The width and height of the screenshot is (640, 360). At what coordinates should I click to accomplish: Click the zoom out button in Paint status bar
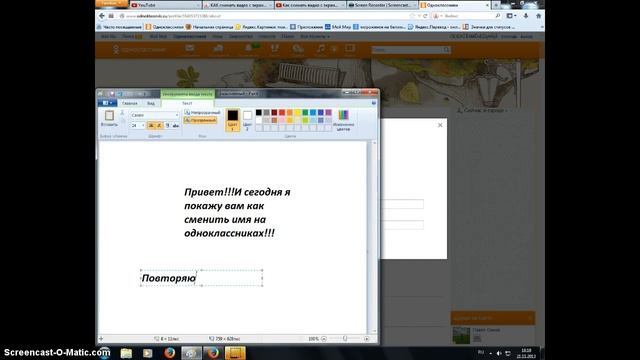[324, 339]
